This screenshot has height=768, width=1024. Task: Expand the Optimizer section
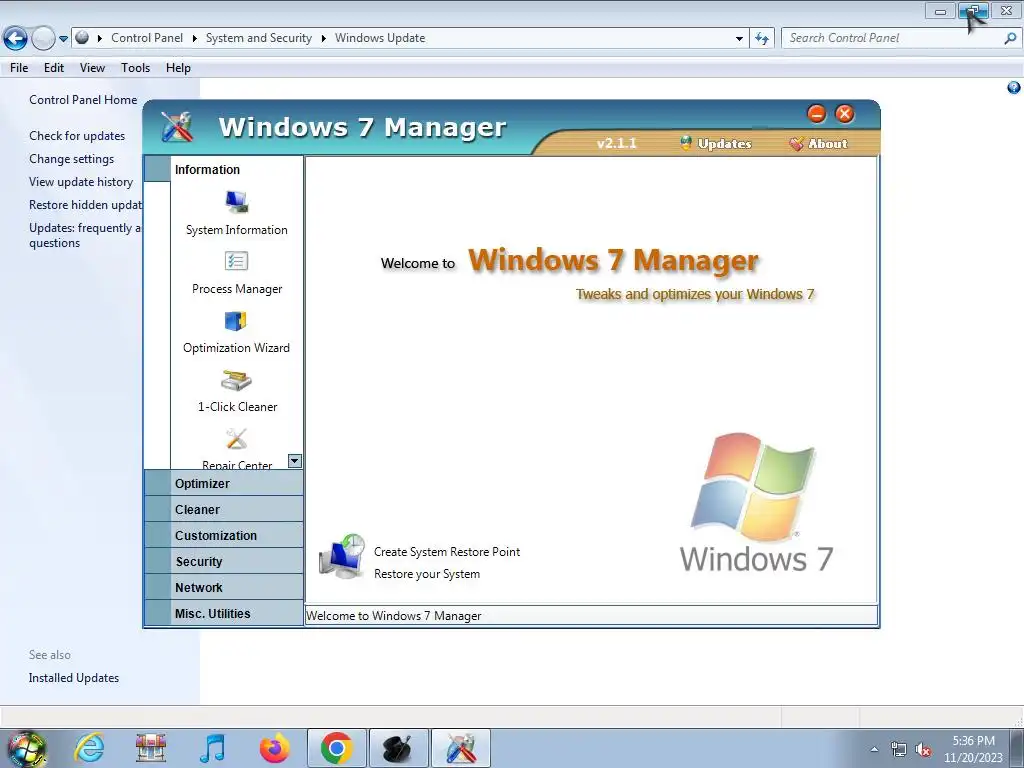[x=223, y=483]
